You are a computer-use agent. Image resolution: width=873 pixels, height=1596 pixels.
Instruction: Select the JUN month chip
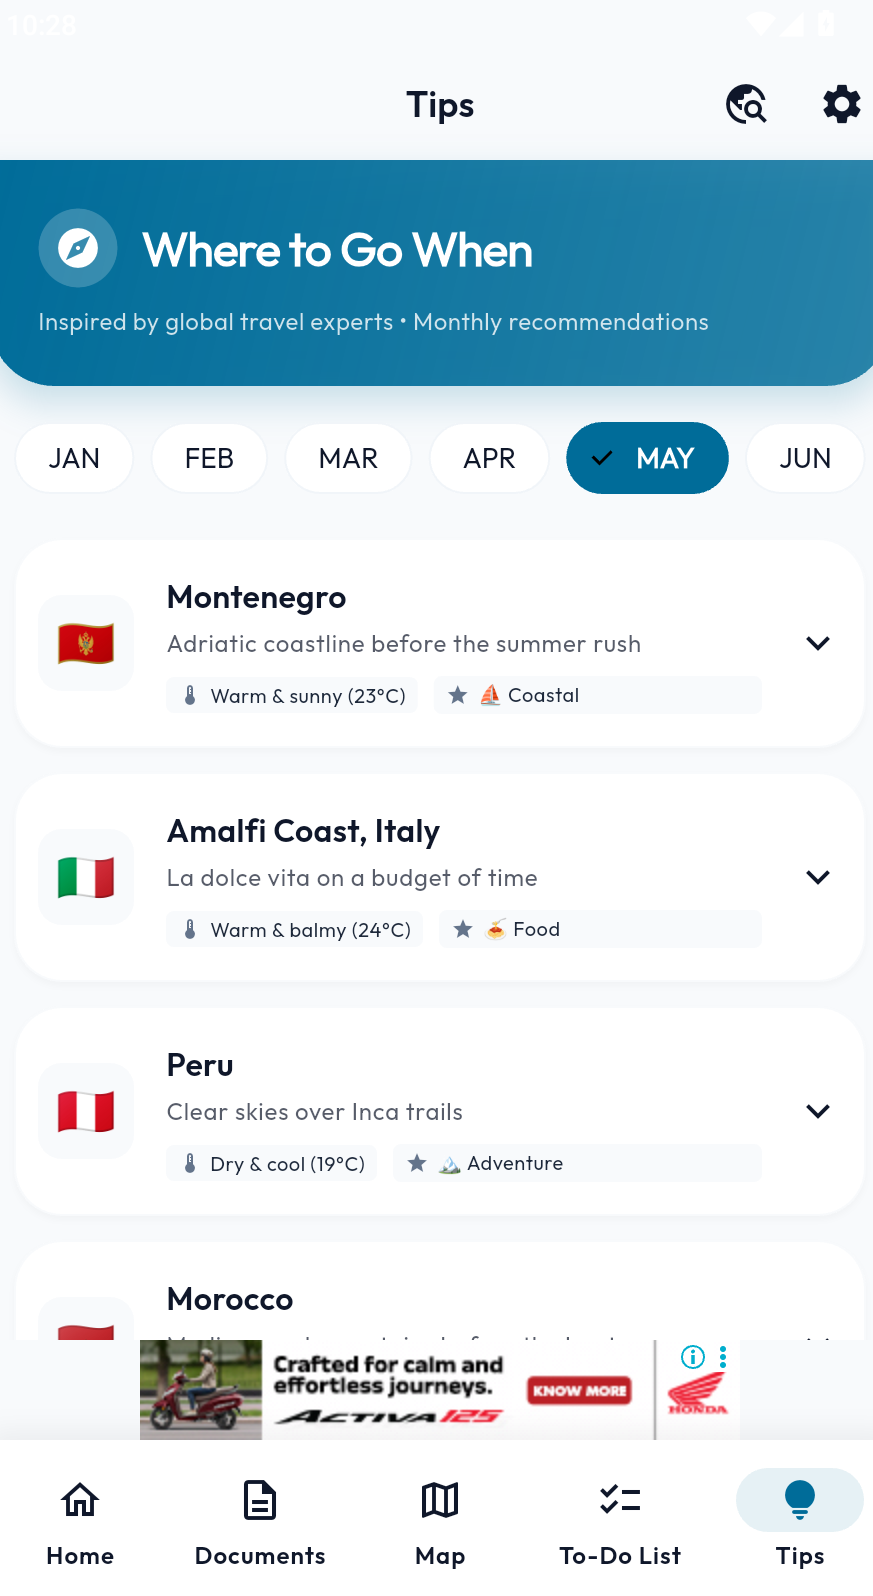point(805,458)
